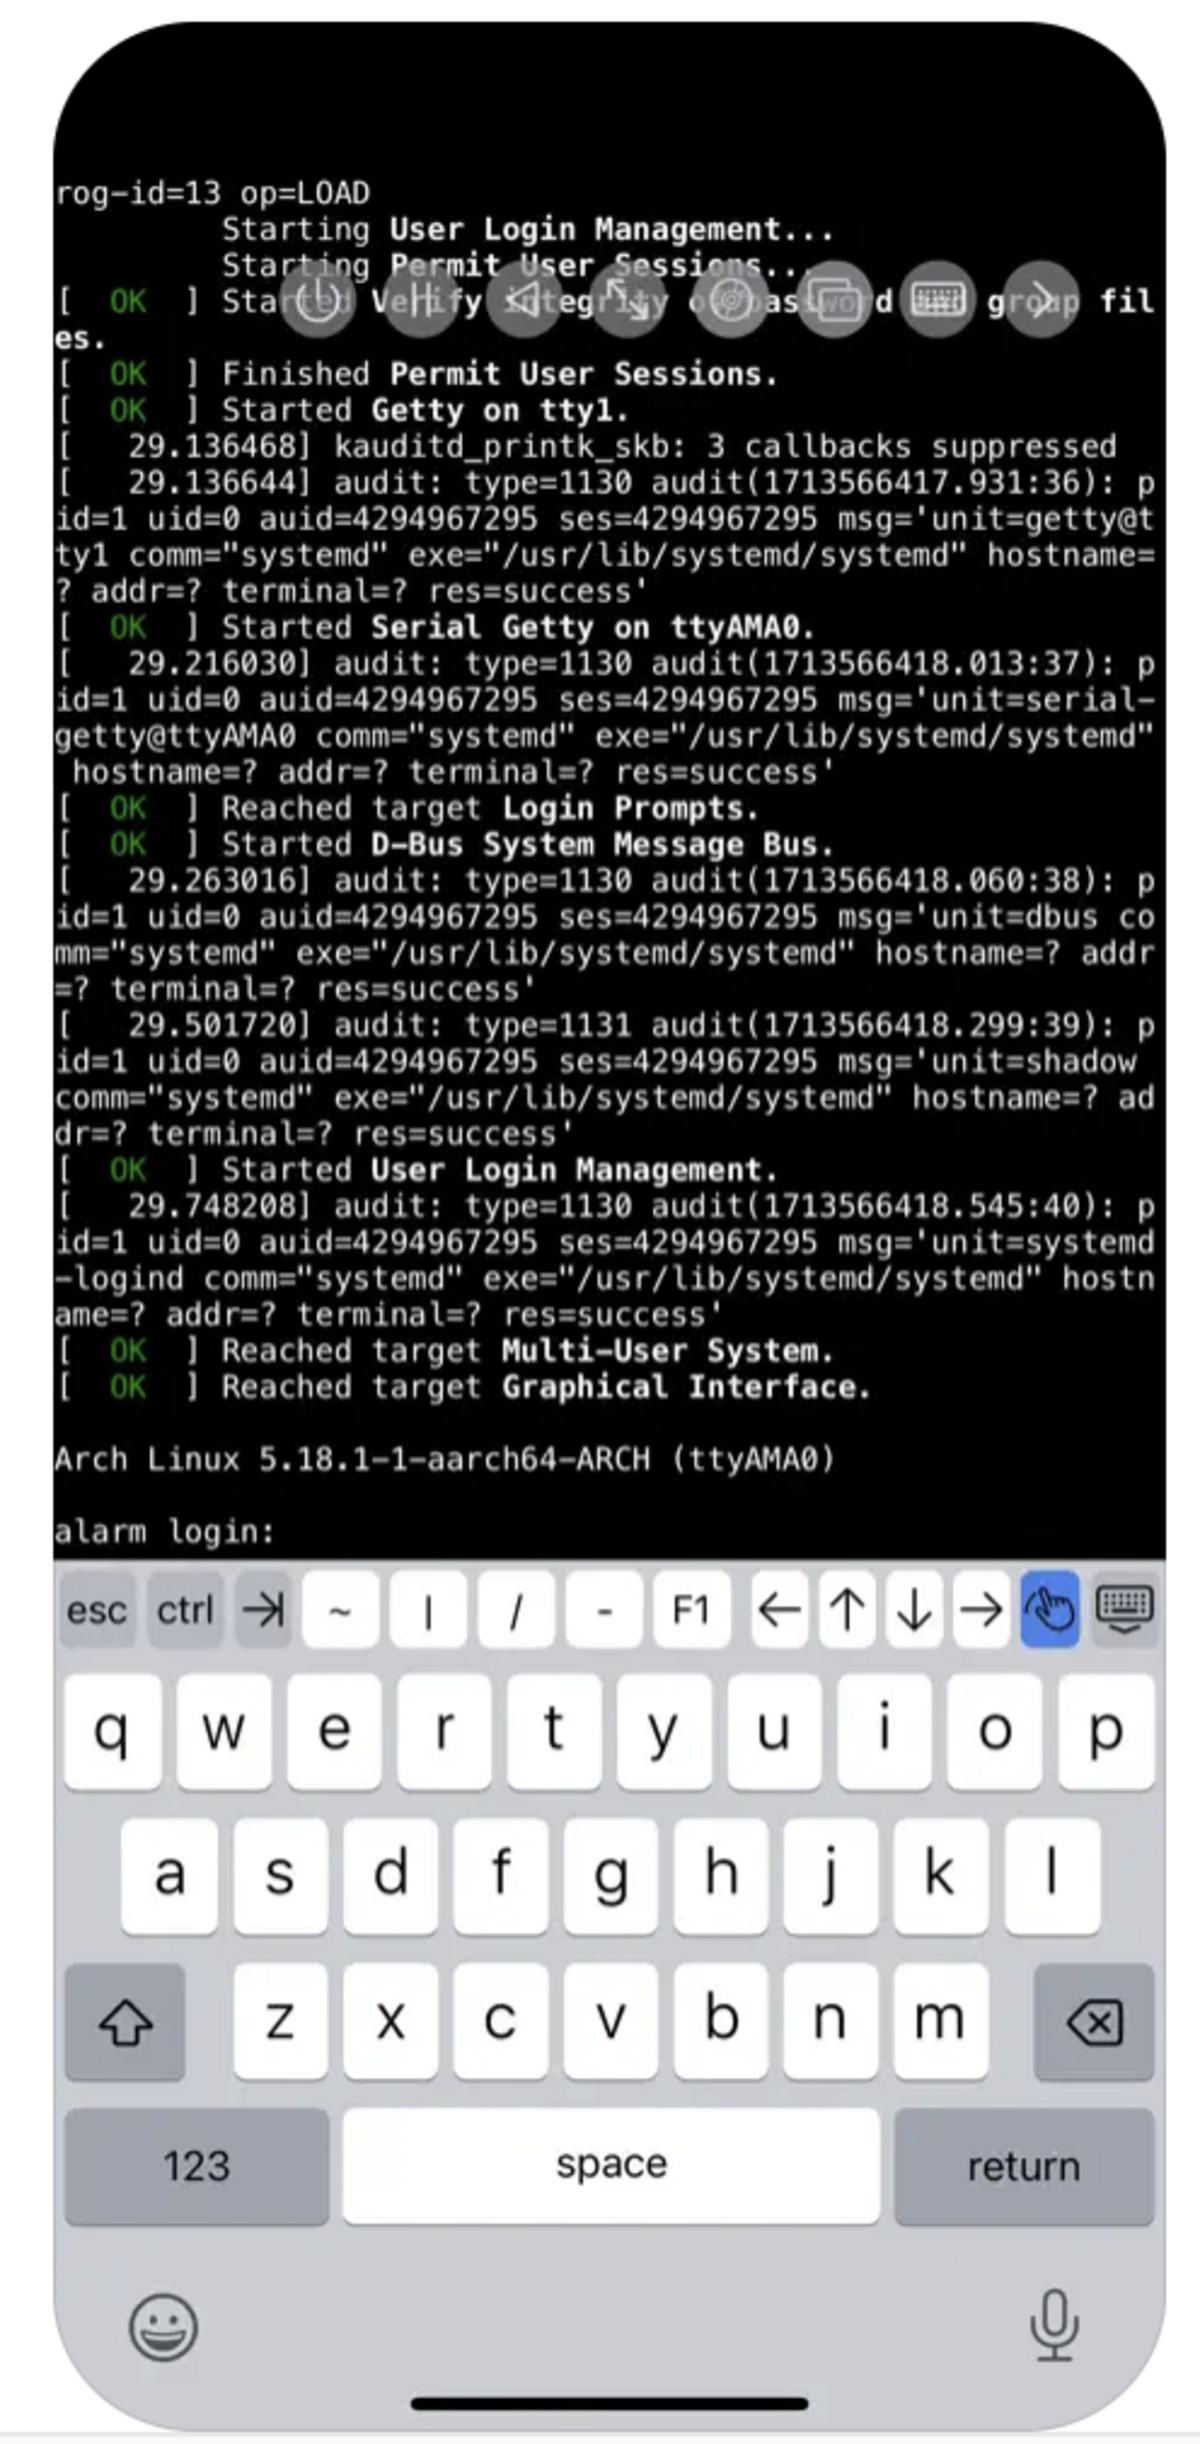Open the disc drive options icon
The image size is (1200, 2444).
730,299
